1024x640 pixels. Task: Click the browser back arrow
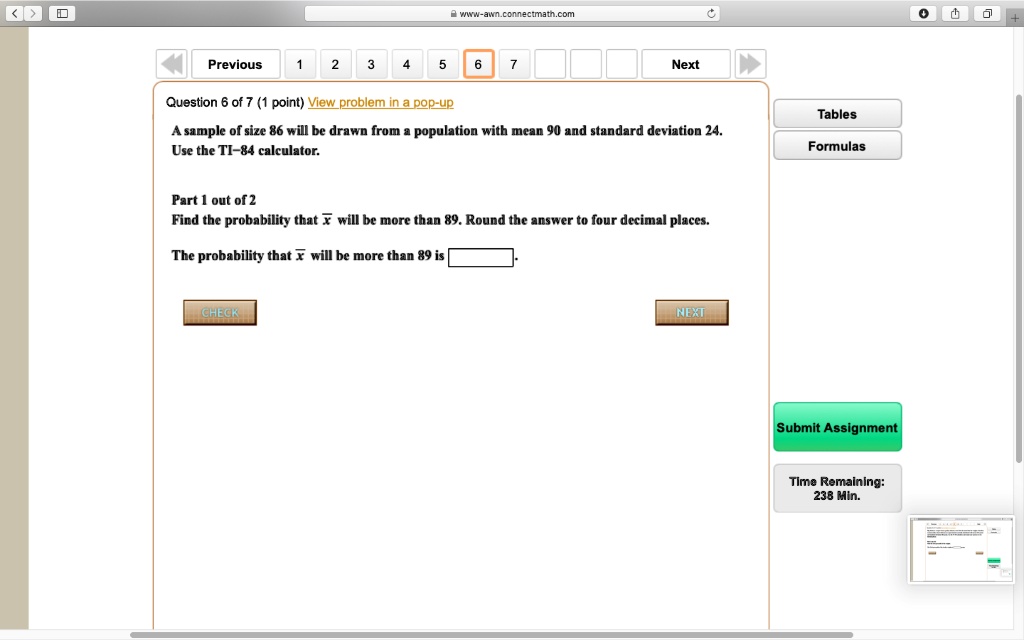[x=12, y=13]
